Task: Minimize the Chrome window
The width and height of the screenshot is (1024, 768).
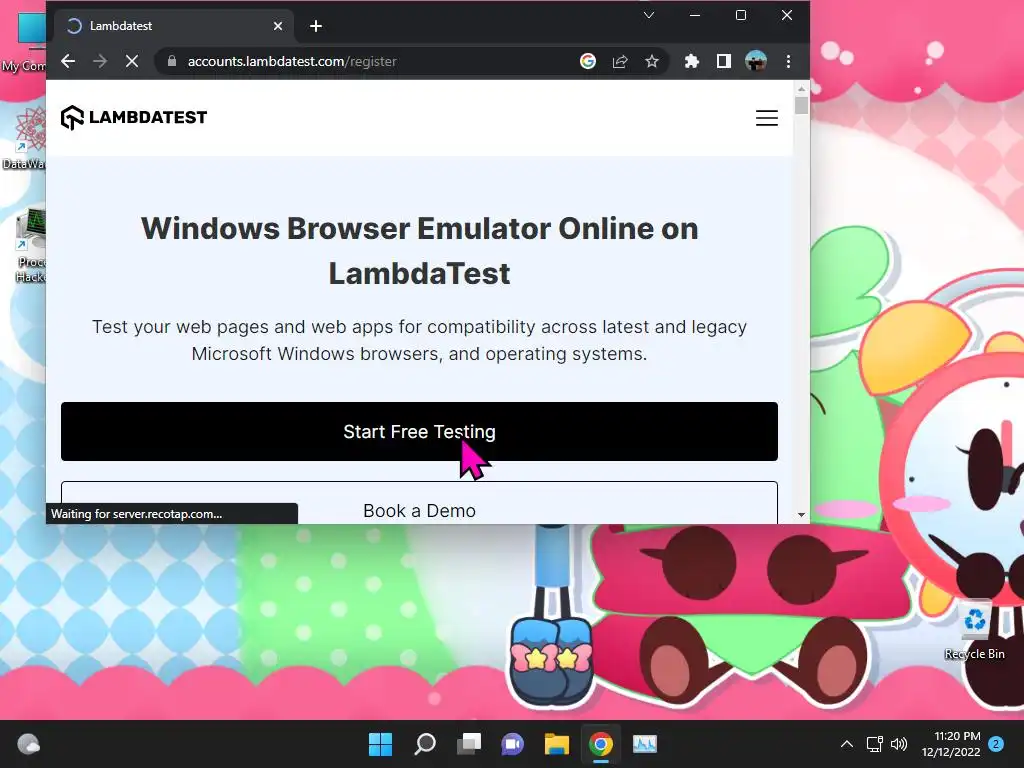Action: (x=695, y=15)
